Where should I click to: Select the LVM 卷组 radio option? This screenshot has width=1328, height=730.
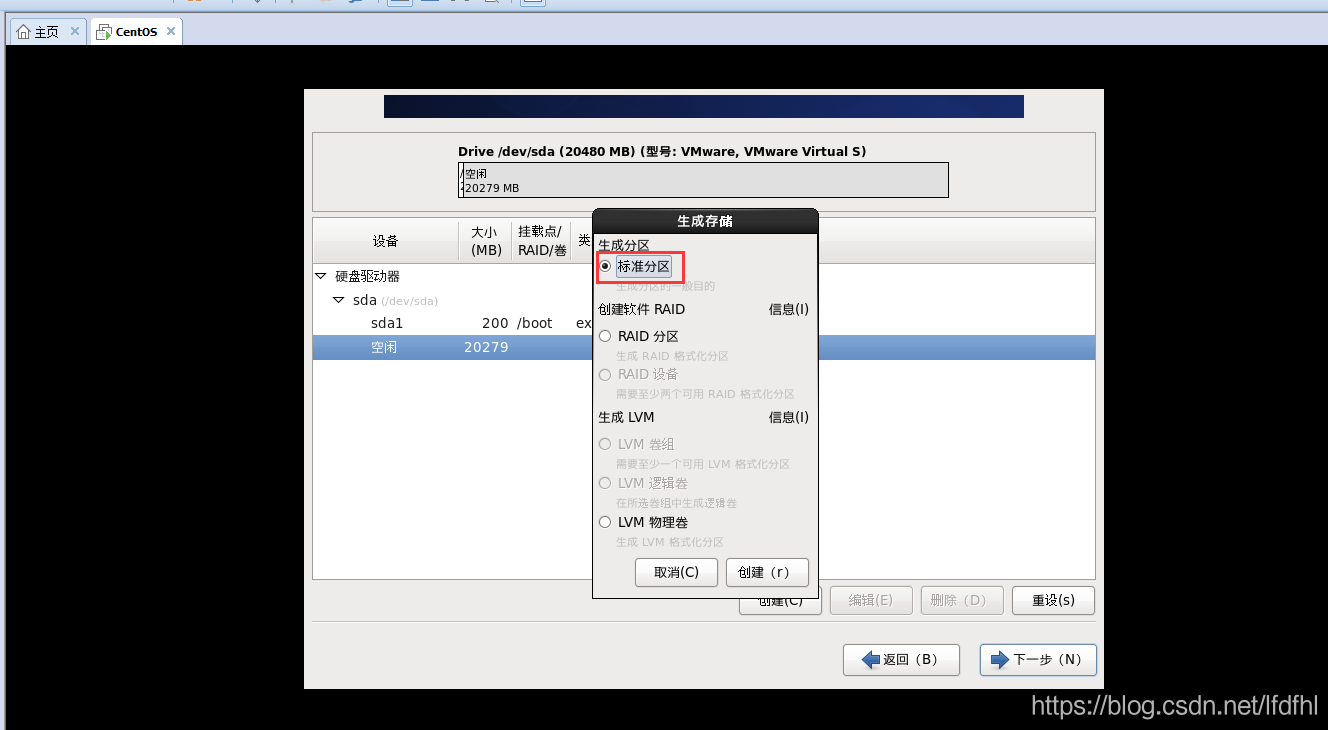click(x=605, y=444)
